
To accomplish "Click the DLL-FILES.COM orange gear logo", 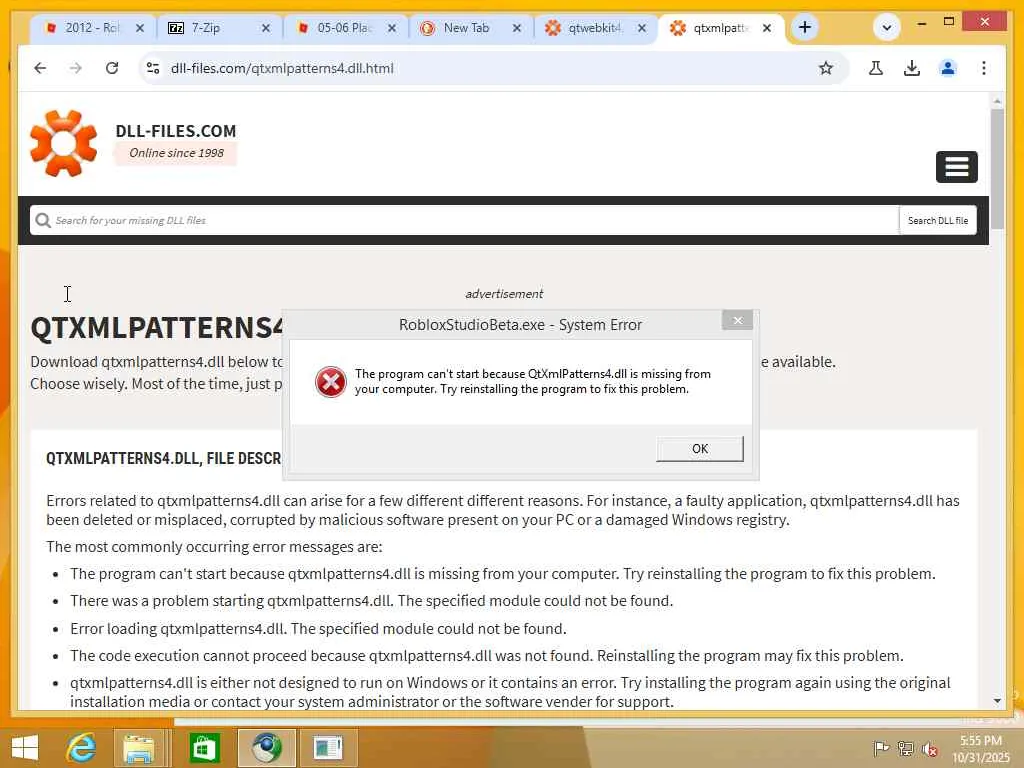I will (63, 143).
